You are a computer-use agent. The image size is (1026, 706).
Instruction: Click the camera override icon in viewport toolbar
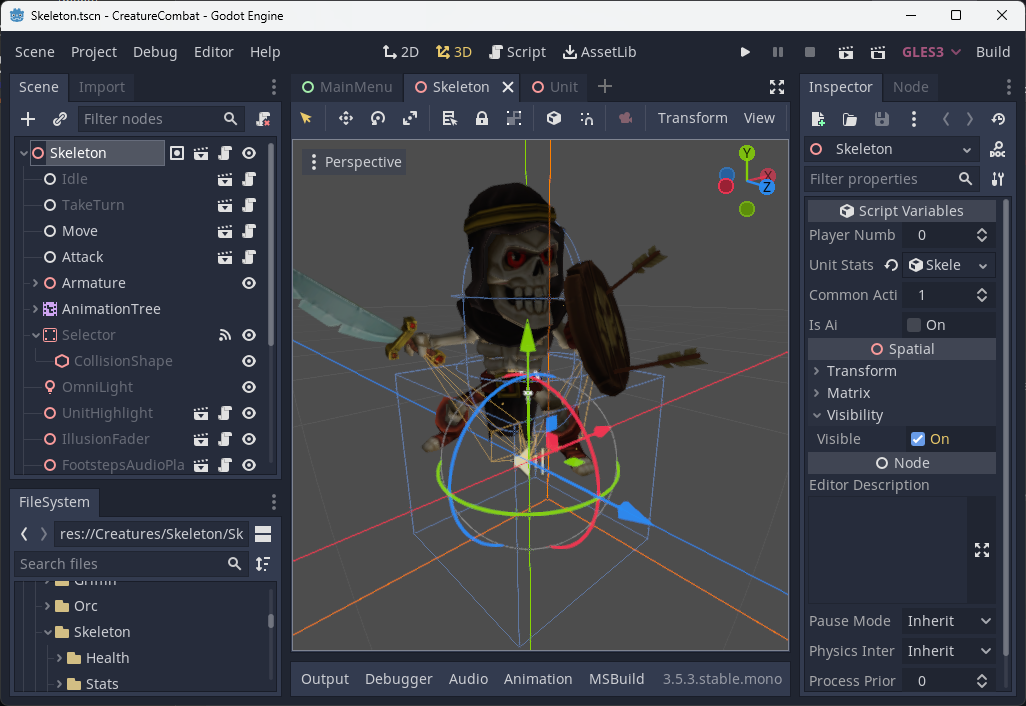626,118
